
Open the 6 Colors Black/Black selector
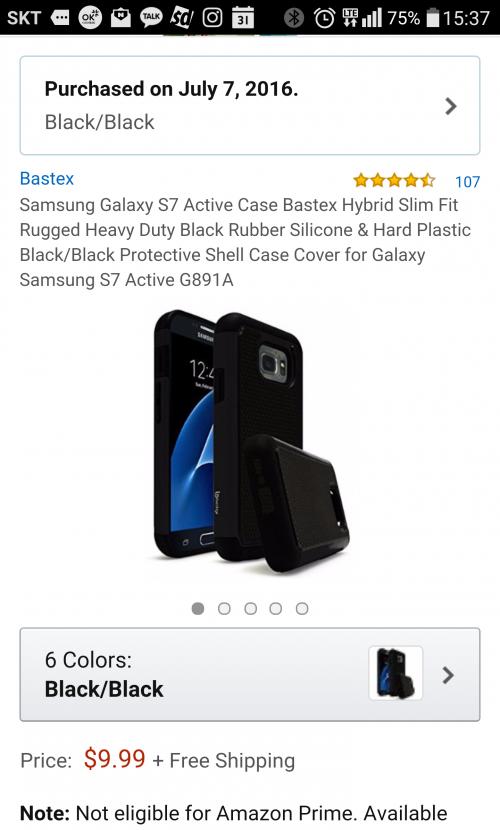[250, 674]
